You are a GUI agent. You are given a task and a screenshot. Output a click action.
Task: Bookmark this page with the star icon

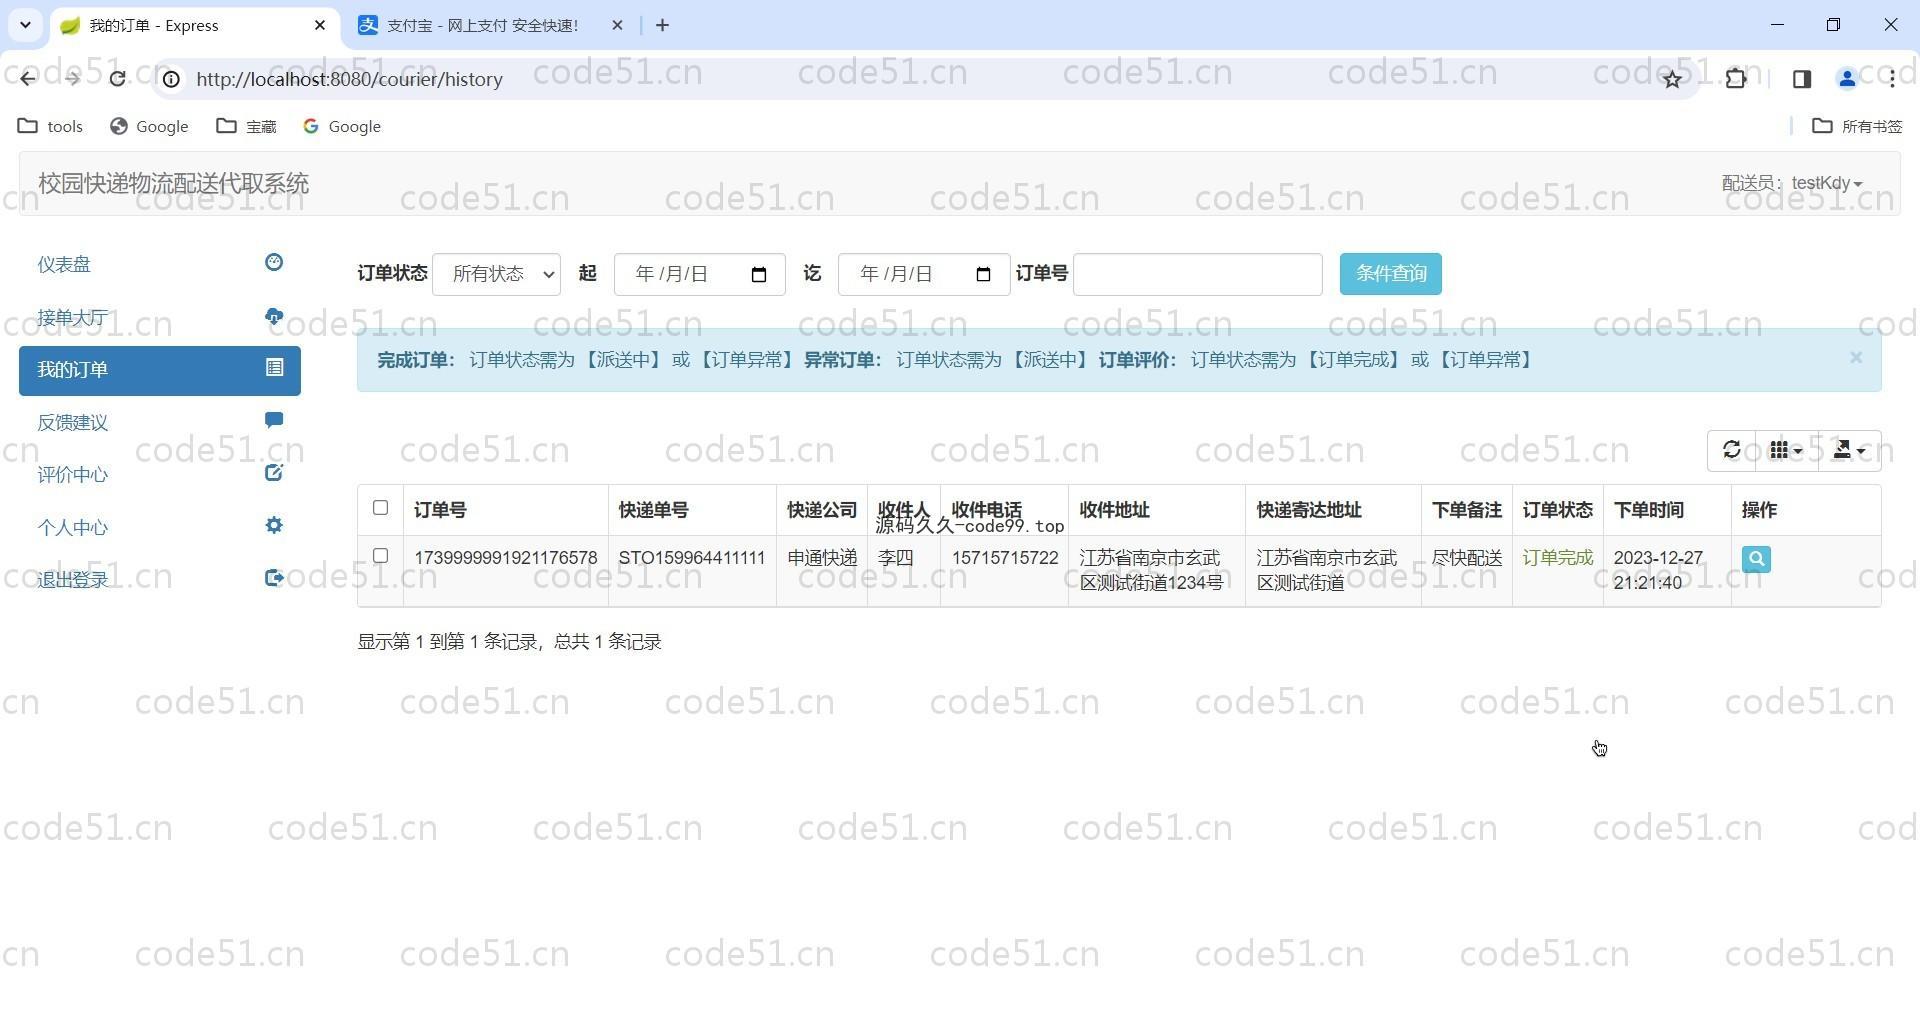(1672, 79)
